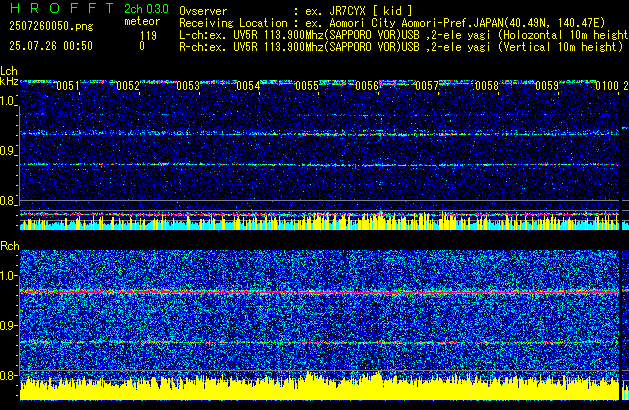Click the bright red signal line in Rch spectrogram

click(319, 292)
